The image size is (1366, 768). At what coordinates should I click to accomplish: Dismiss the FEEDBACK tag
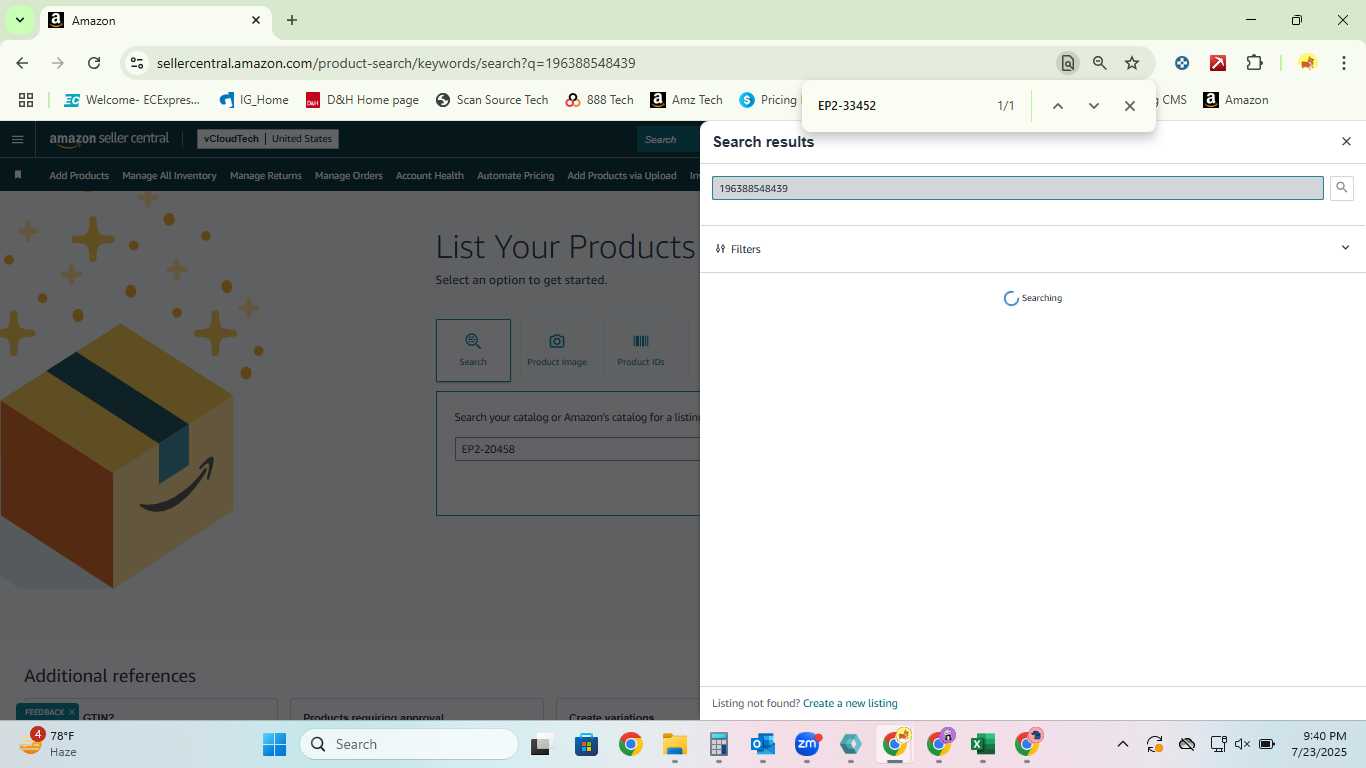click(72, 712)
